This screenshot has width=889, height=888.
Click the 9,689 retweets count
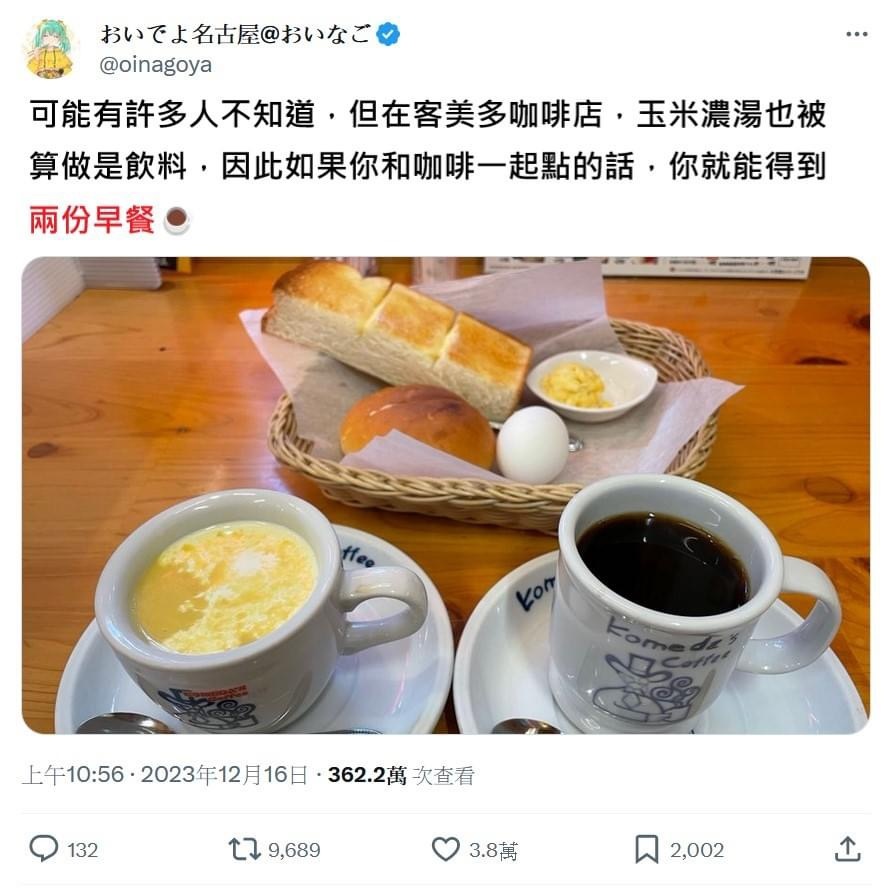pyautogui.click(x=294, y=850)
